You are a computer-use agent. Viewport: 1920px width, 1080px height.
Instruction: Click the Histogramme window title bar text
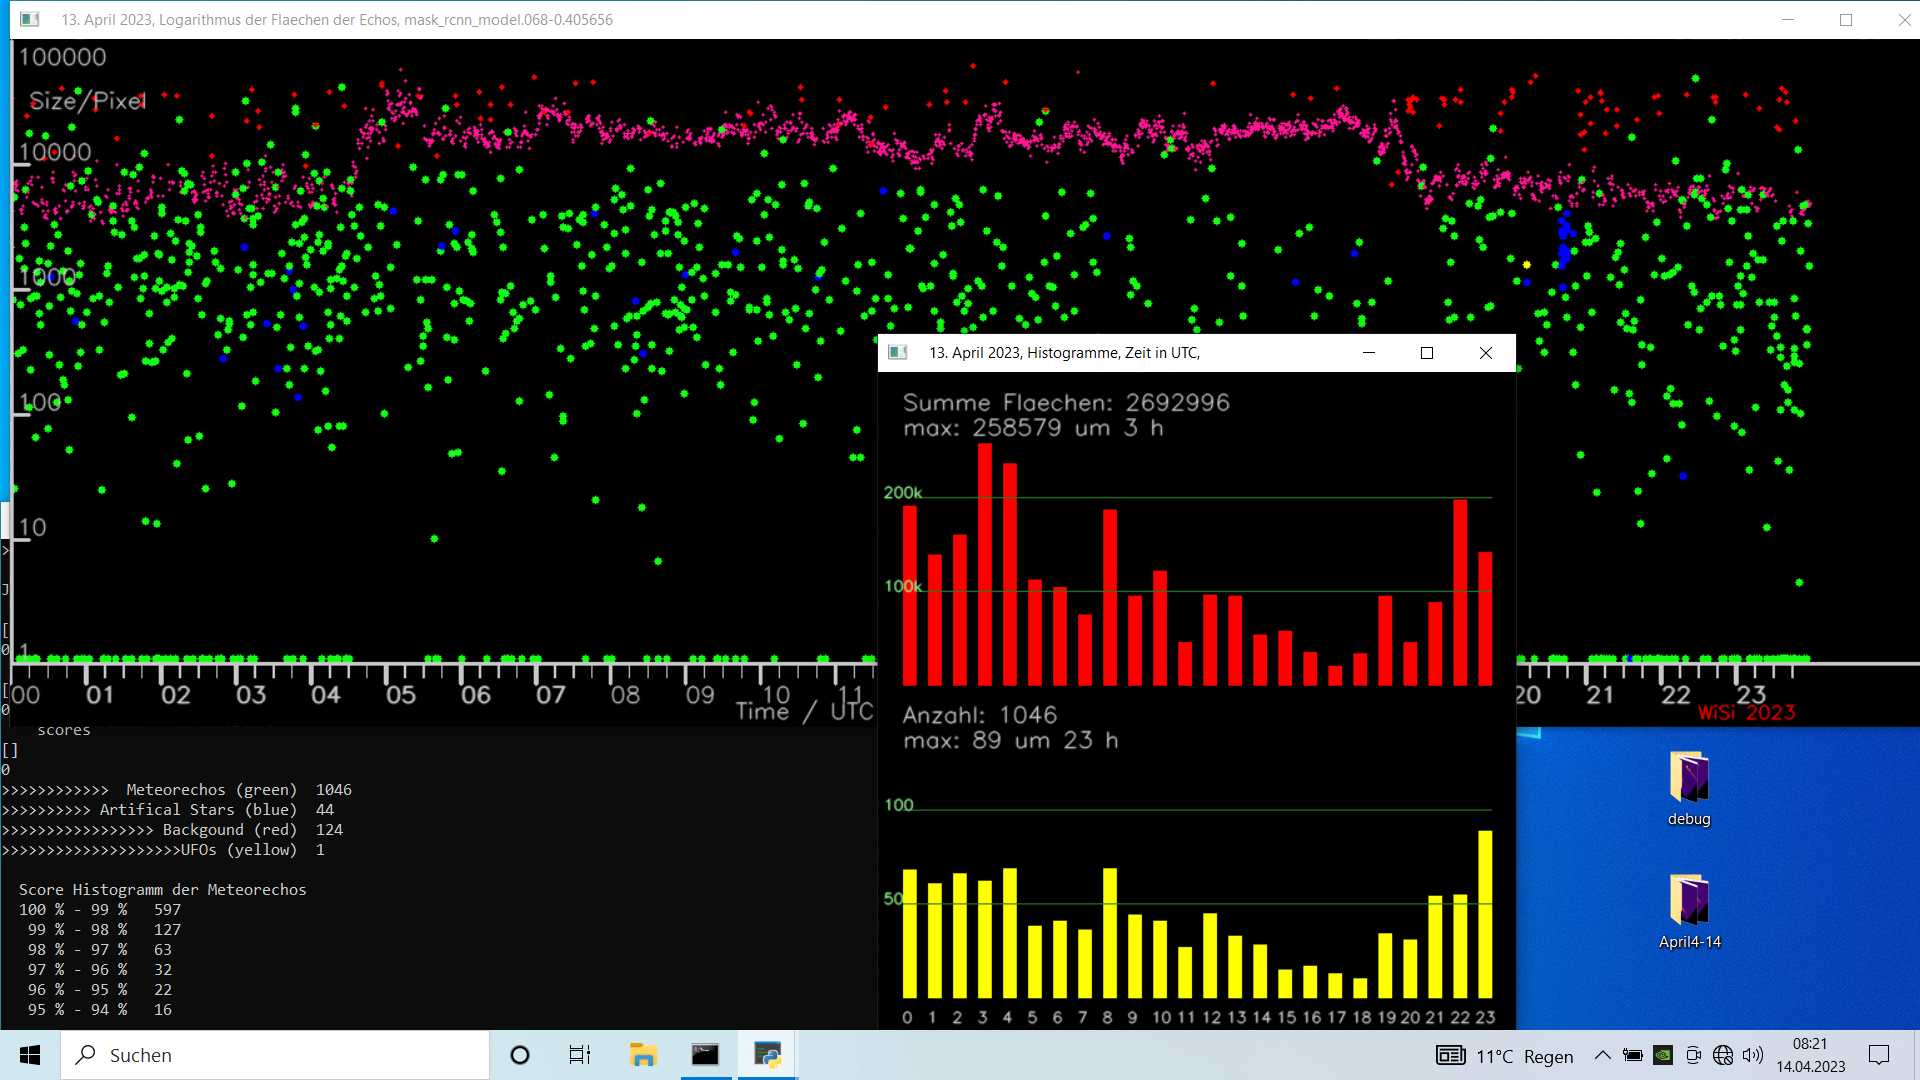tap(1064, 352)
